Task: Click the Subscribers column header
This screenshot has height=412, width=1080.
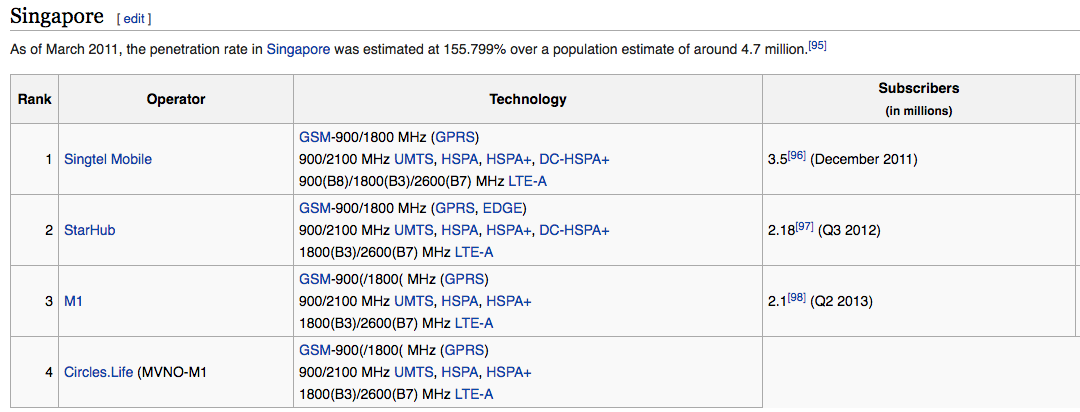Action: pyautogui.click(x=918, y=88)
